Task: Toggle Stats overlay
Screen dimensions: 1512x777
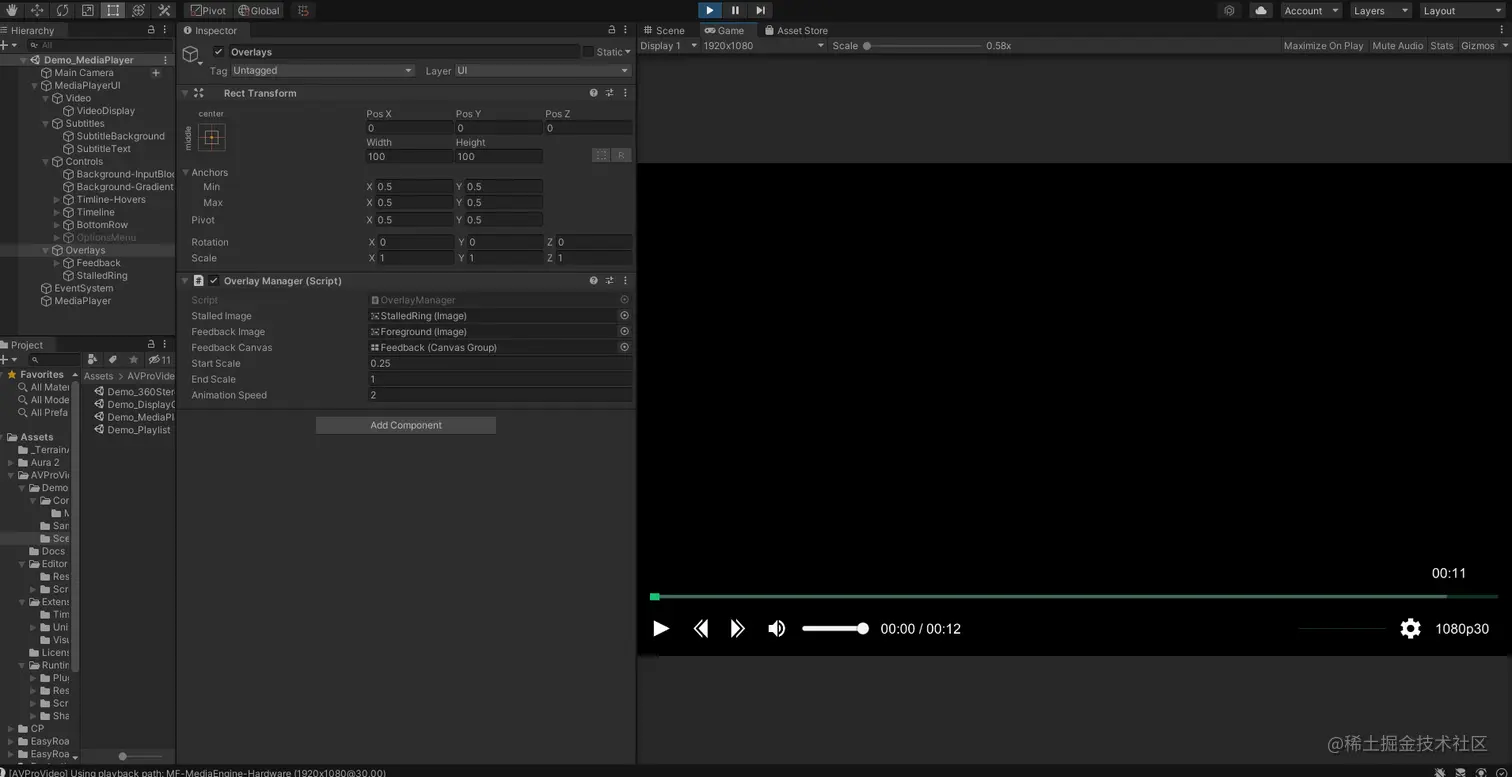Action: point(1441,46)
